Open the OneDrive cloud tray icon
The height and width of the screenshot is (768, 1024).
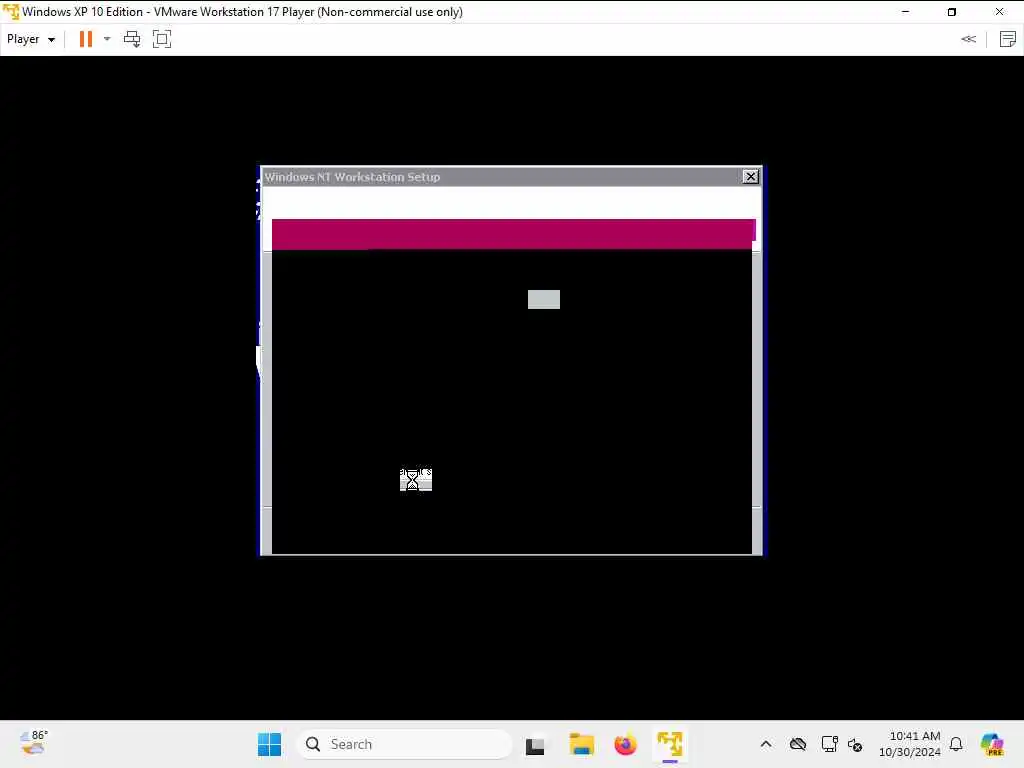pos(797,744)
